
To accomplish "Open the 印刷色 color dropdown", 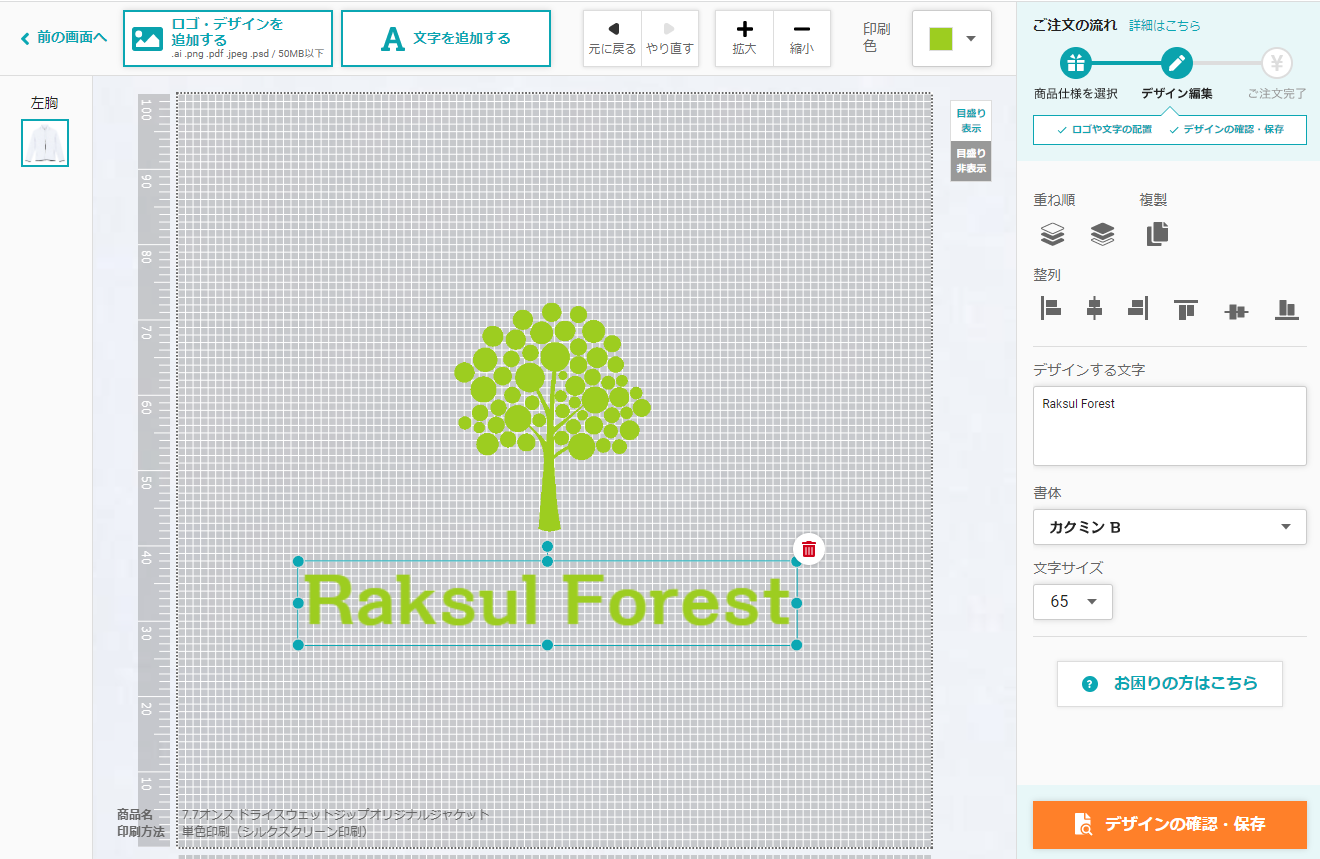I will [952, 38].
